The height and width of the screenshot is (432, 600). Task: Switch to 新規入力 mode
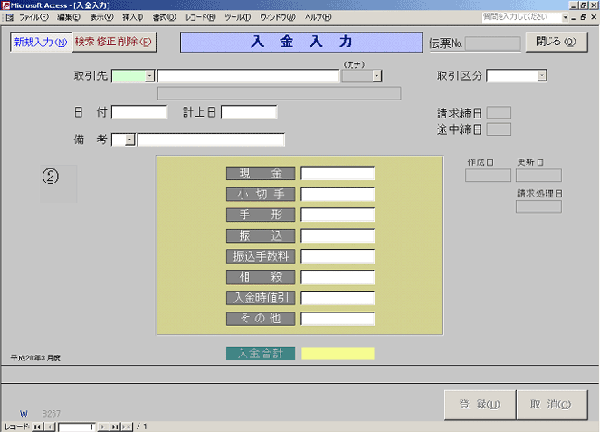click(40, 42)
